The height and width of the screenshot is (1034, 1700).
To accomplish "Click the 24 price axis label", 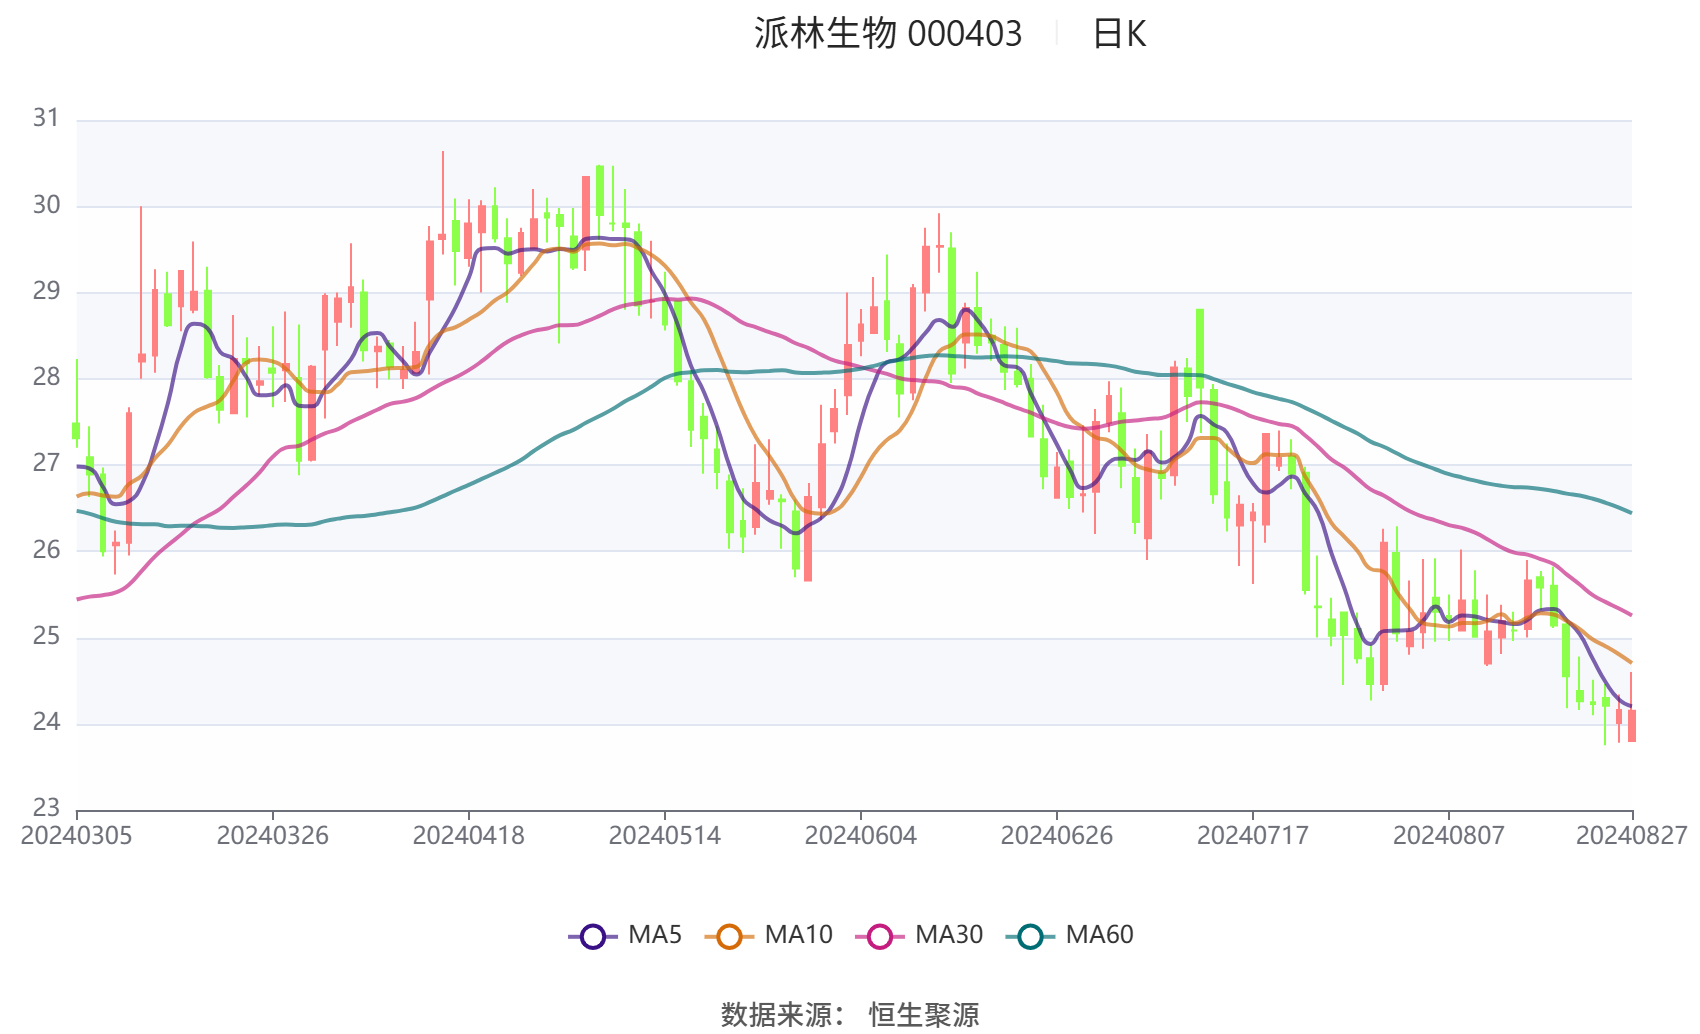I will 46,722.
